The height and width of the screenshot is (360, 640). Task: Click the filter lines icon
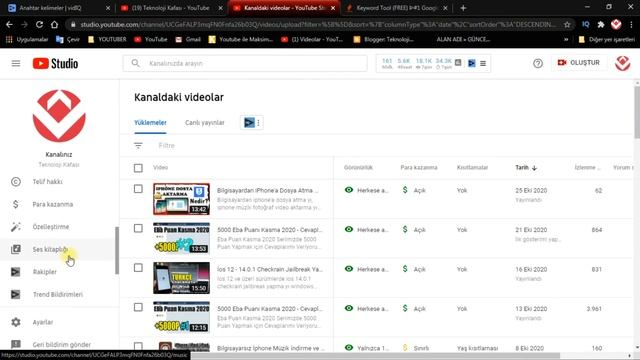tap(138, 145)
